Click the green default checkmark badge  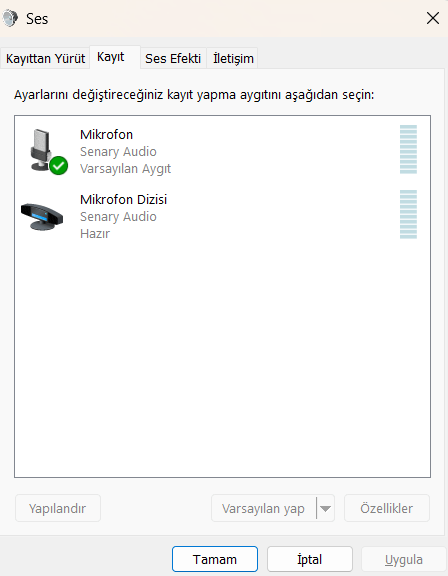pos(59,166)
